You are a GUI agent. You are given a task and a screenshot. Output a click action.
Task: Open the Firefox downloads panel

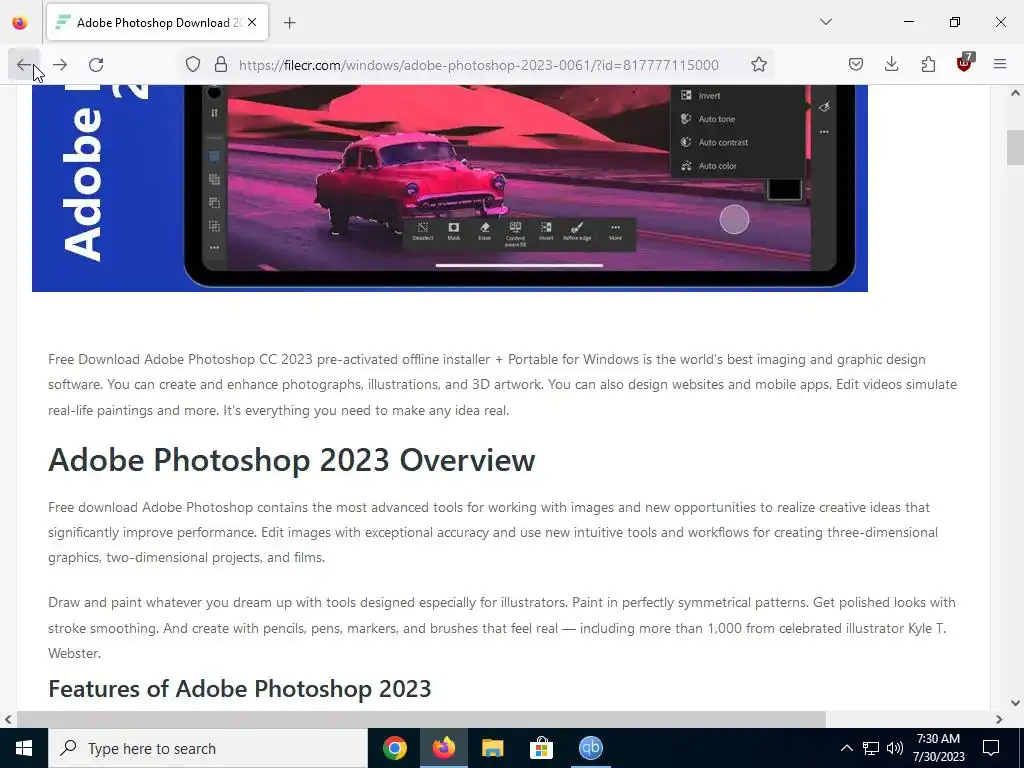tap(891, 65)
